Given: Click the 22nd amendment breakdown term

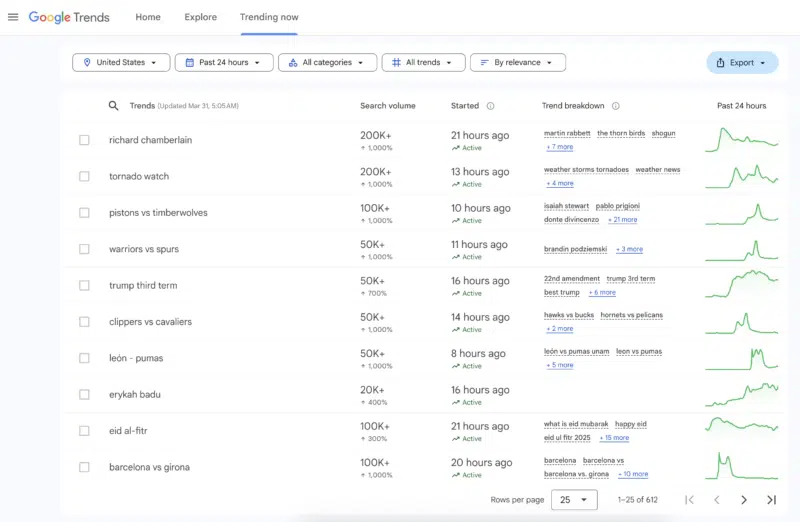Looking at the screenshot, I should point(571,279).
